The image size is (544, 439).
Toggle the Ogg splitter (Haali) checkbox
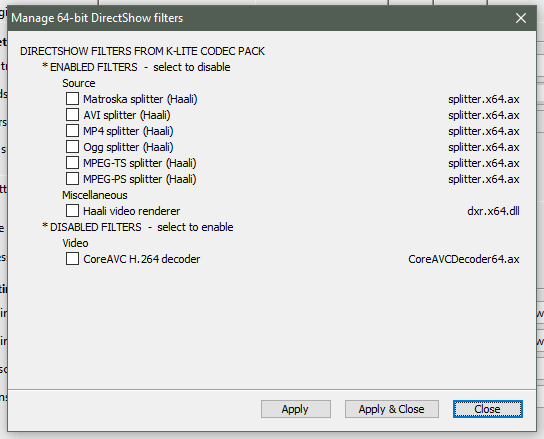click(x=72, y=147)
